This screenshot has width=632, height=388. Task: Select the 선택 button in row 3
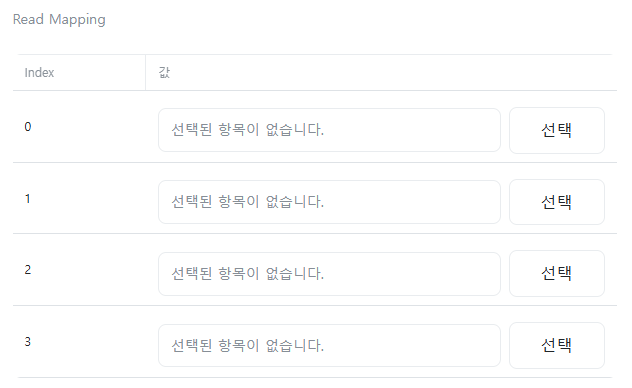557,345
